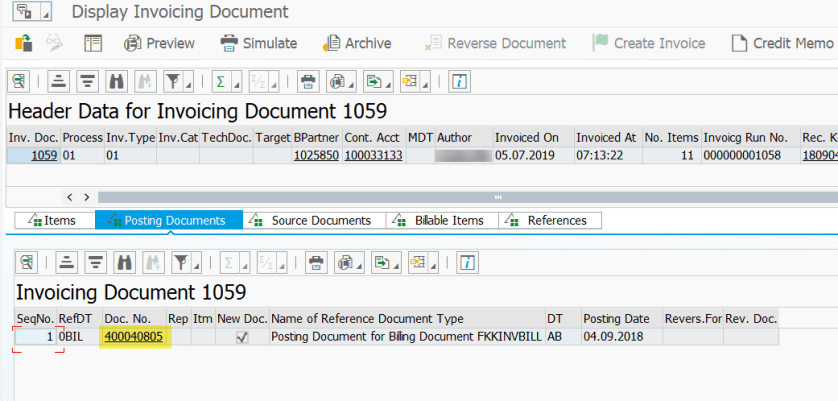
Task: Click the invoiced time cell 07:13:22
Action: [x=608, y=156]
